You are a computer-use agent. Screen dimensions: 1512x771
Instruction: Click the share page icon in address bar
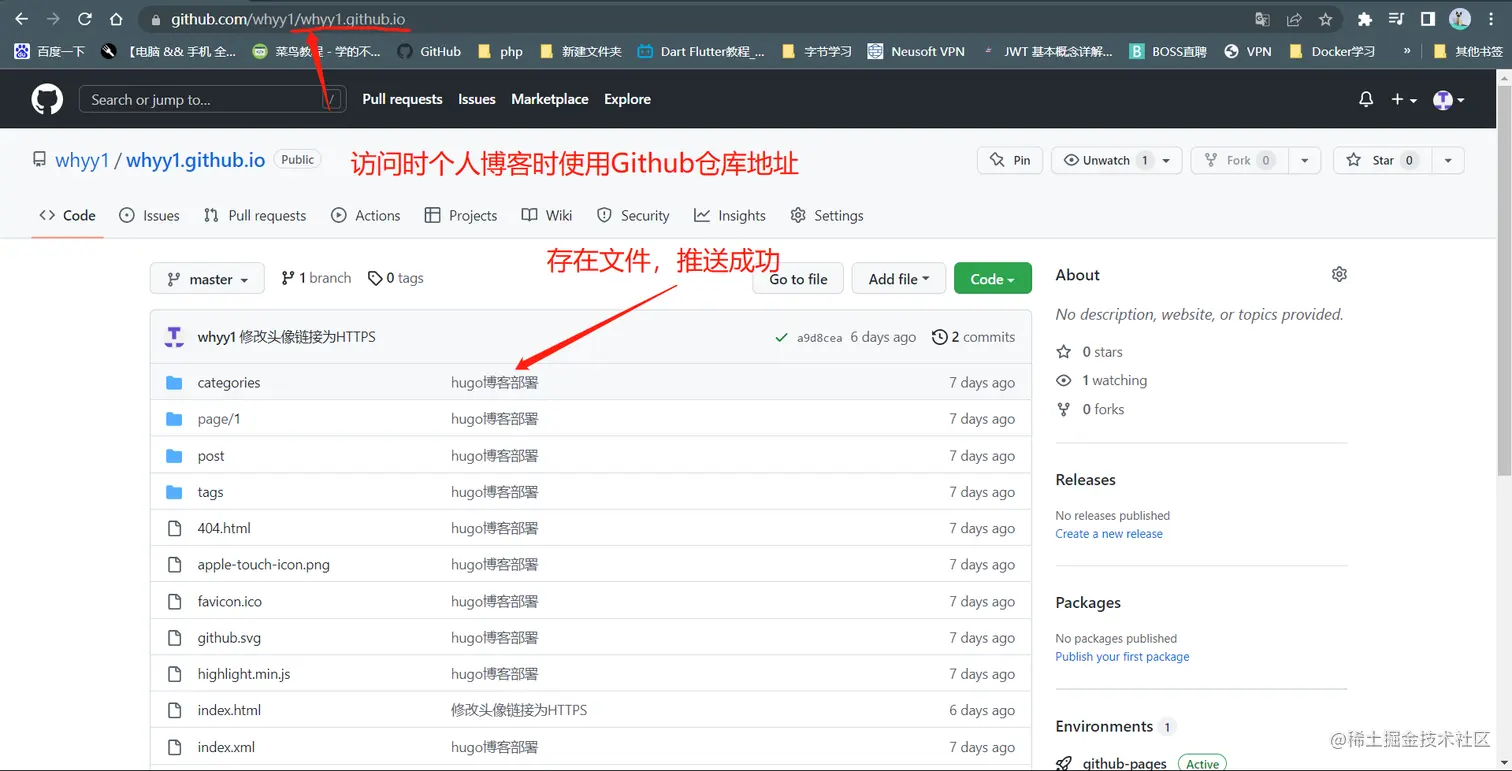[x=1294, y=19]
